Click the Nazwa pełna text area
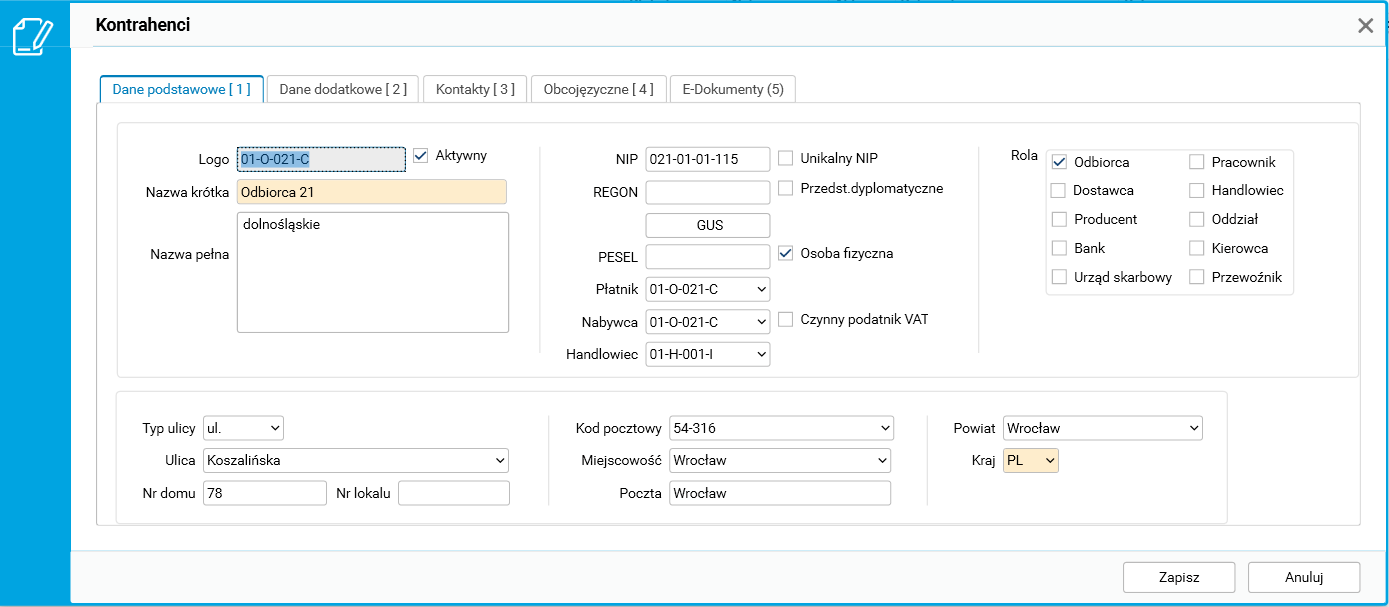 373,271
